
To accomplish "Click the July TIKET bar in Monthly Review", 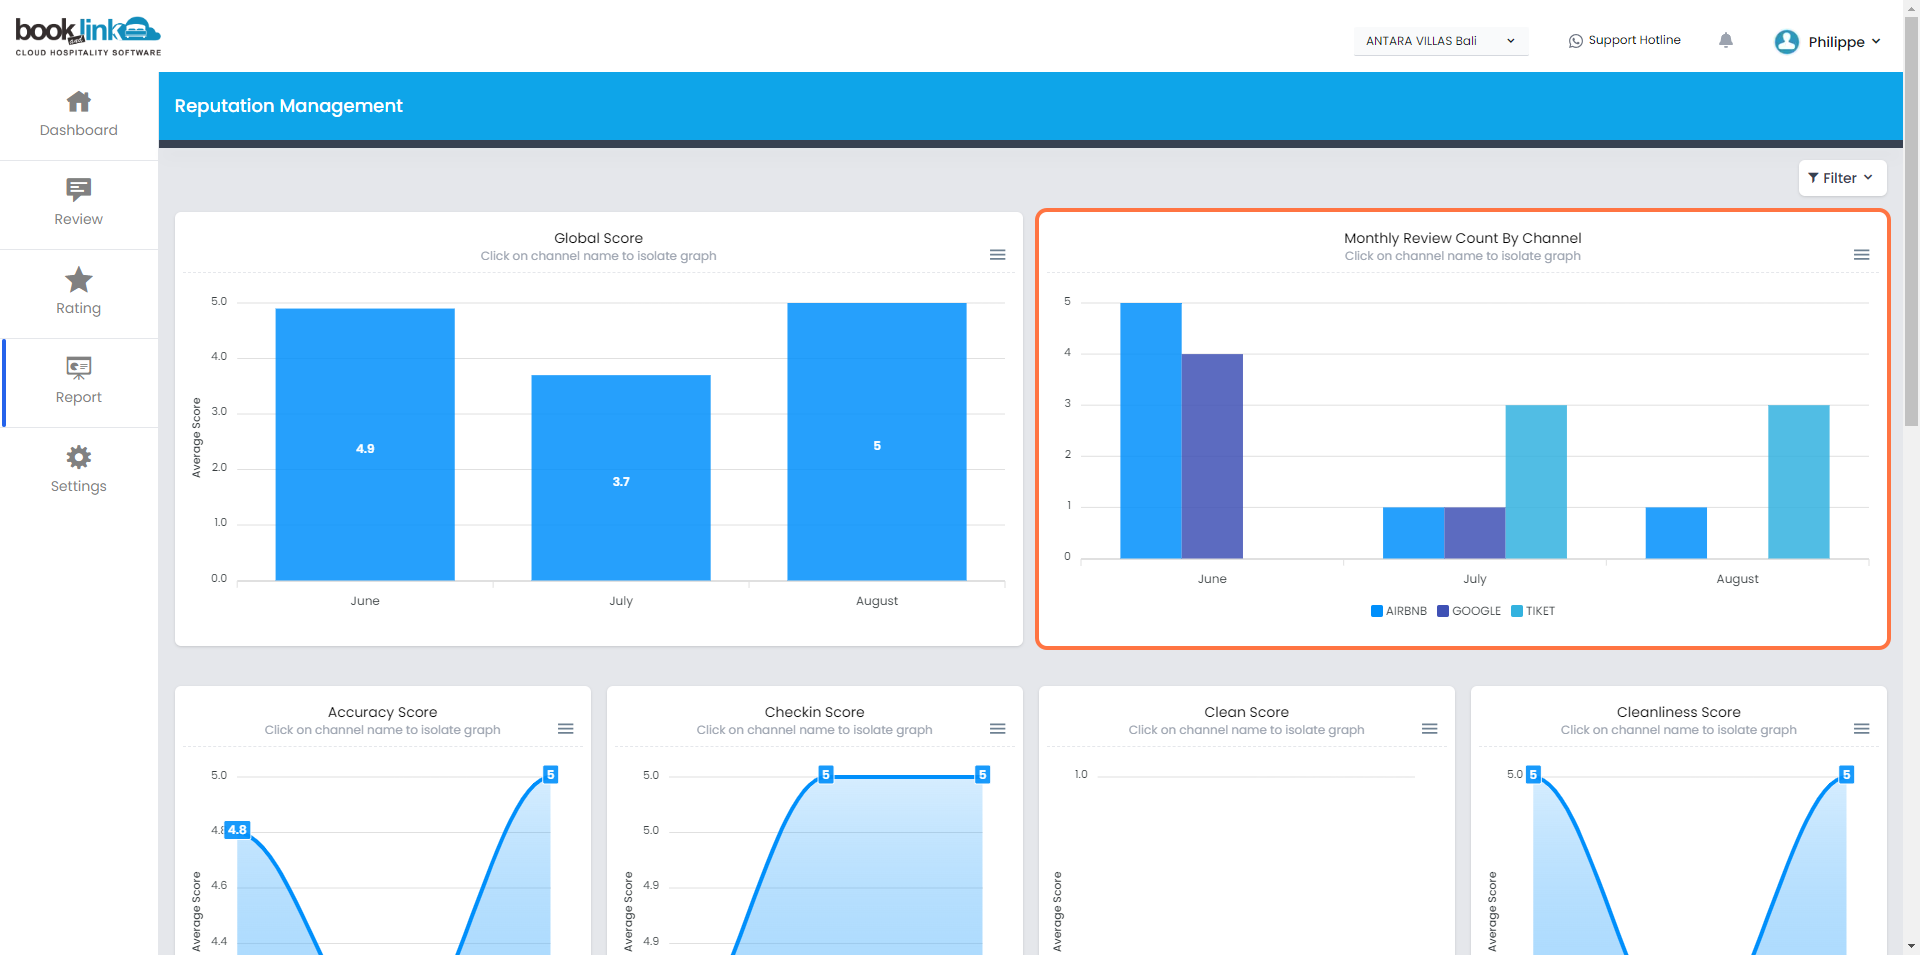I will click(x=1536, y=481).
